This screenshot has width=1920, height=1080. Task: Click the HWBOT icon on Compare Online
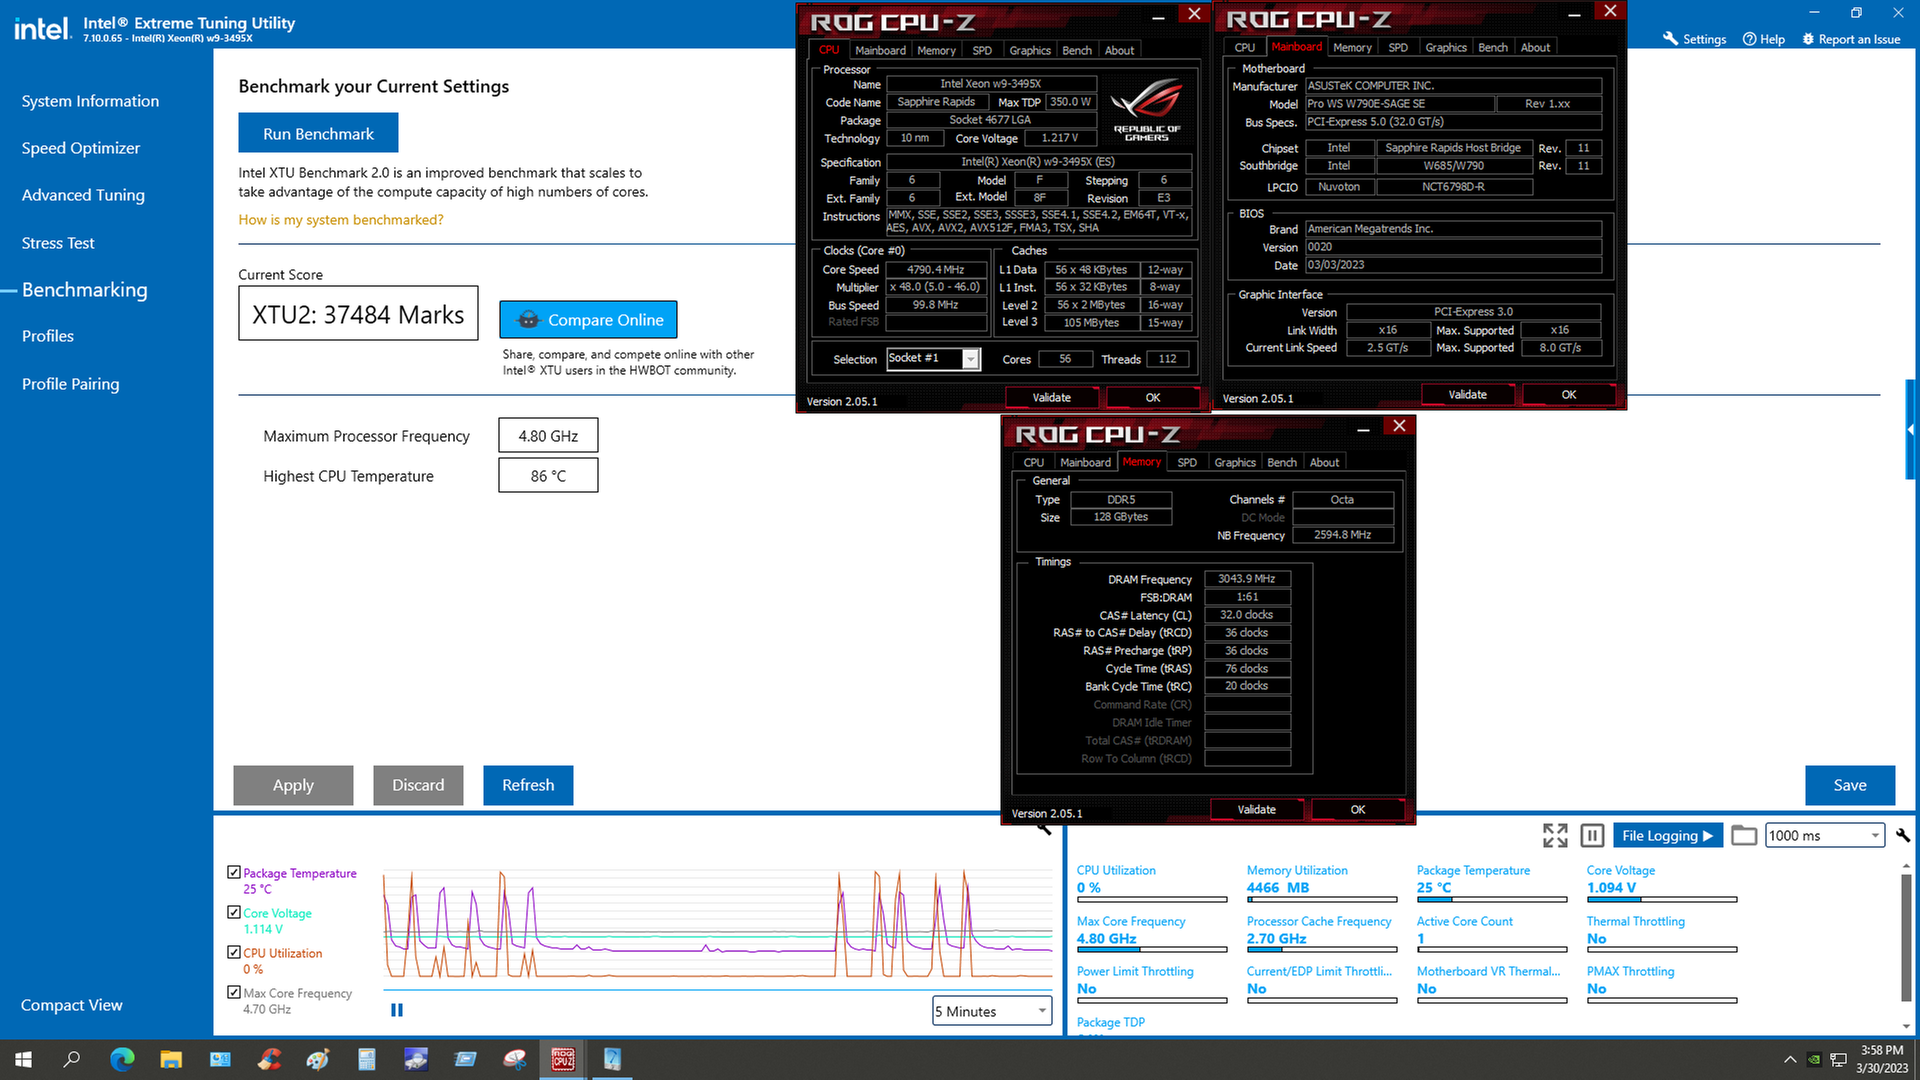(528, 320)
